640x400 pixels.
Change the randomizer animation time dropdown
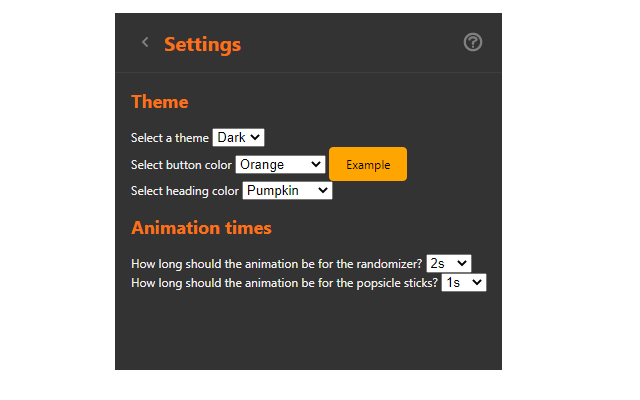pos(448,263)
